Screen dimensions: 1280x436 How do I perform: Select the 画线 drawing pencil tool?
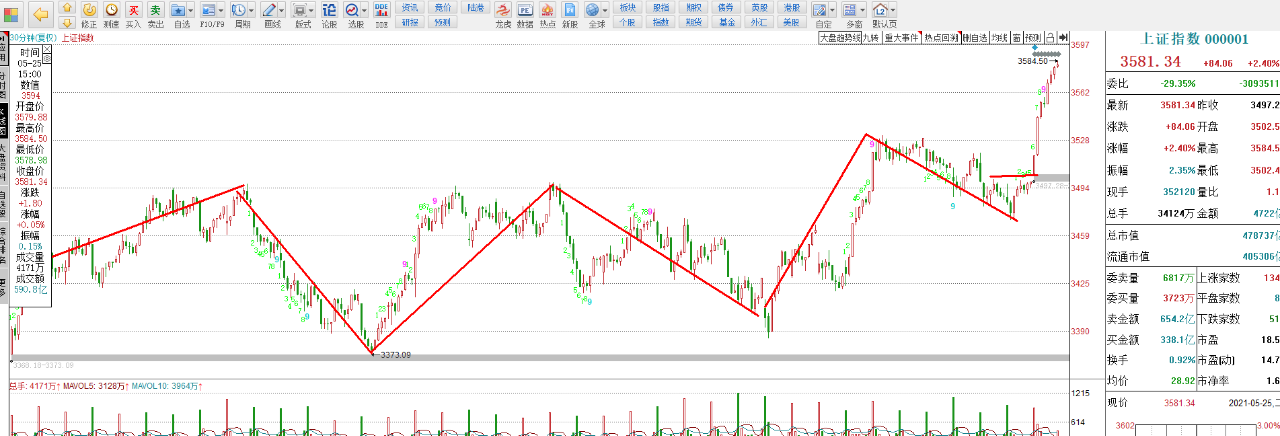tap(270, 10)
